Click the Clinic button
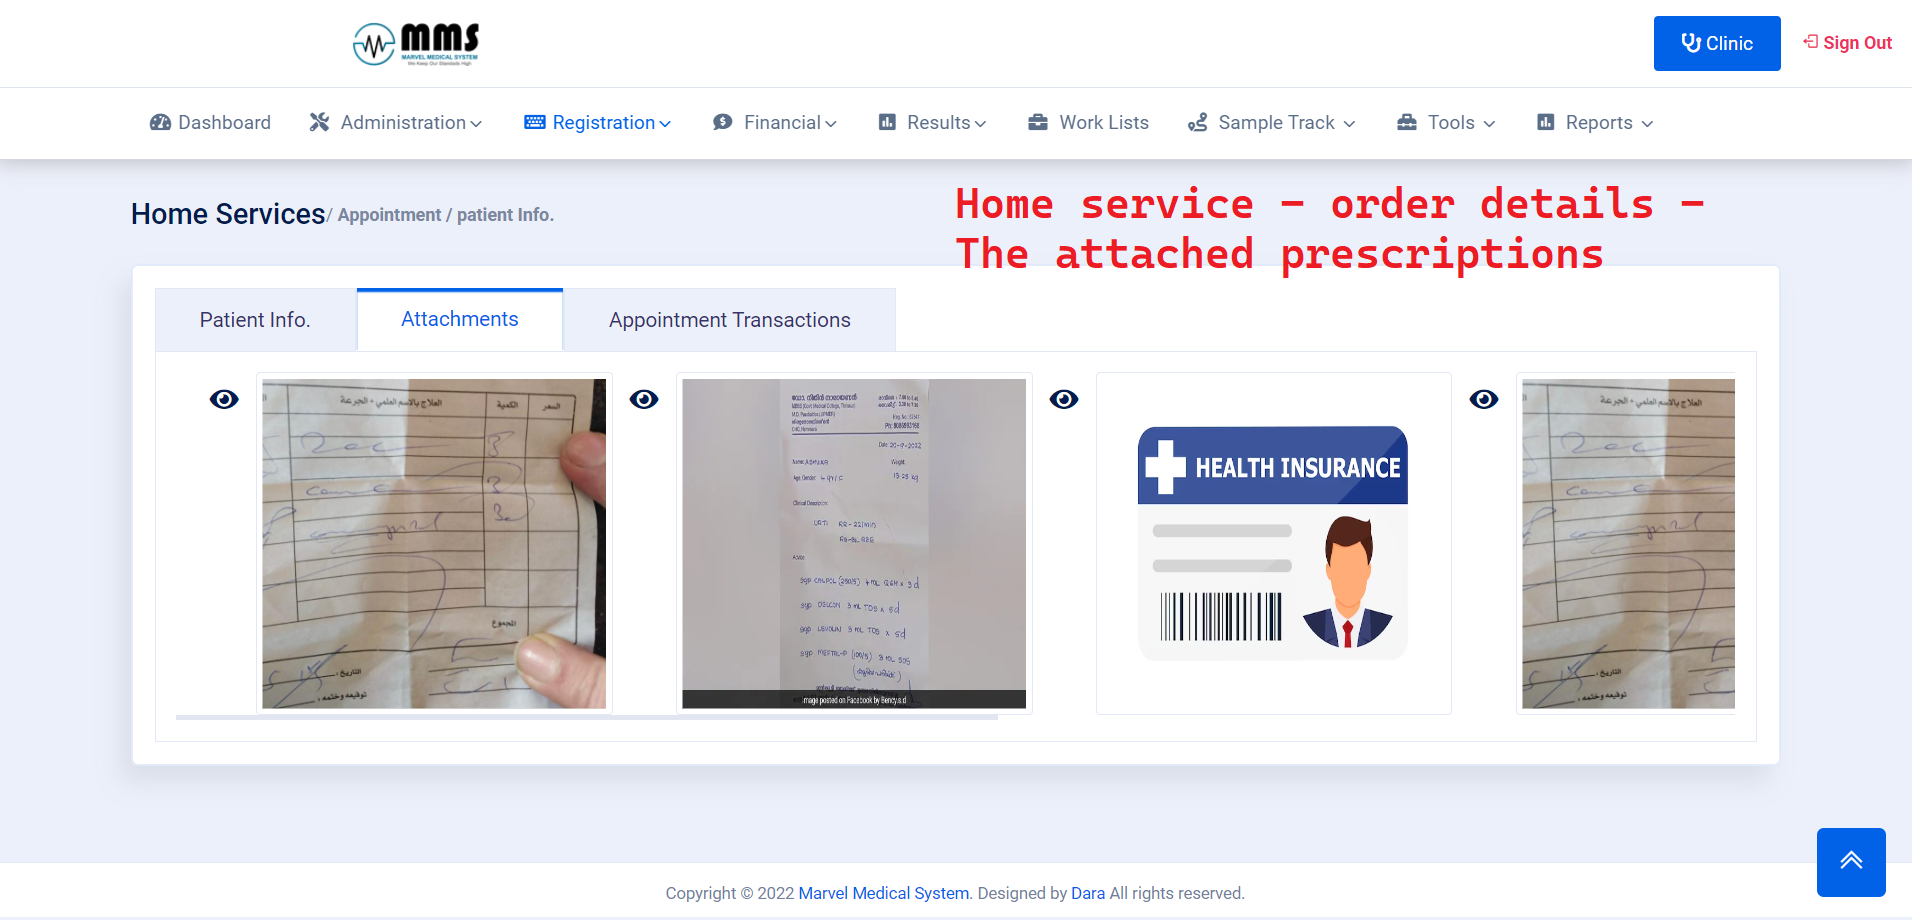Screen dimensions: 1912x920 coord(1717,43)
